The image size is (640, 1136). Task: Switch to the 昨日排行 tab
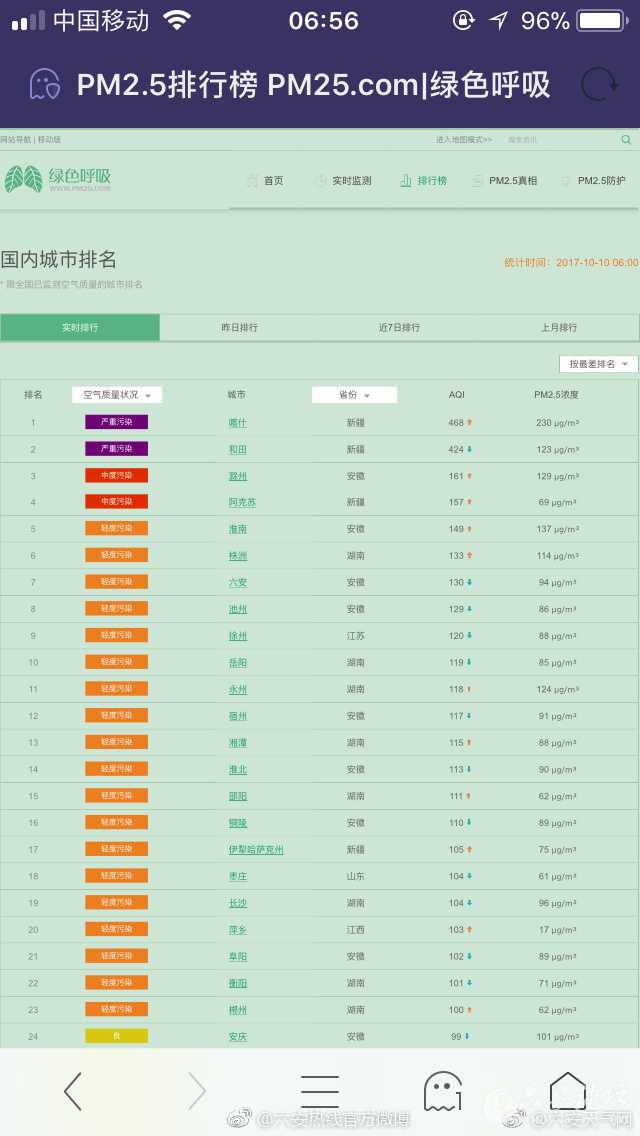click(x=239, y=328)
